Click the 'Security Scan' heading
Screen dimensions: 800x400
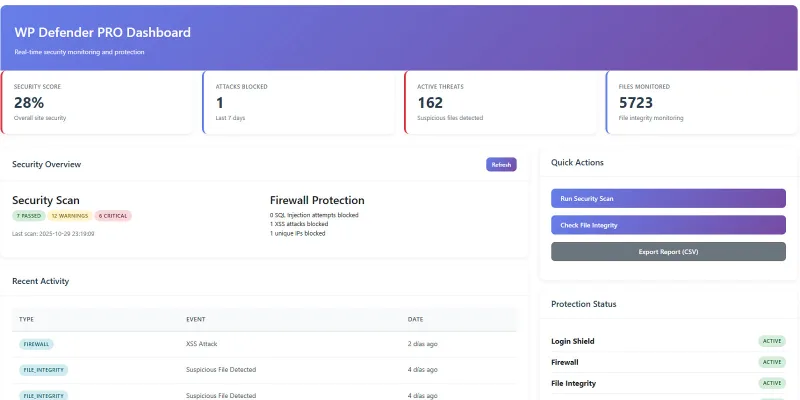(x=46, y=201)
